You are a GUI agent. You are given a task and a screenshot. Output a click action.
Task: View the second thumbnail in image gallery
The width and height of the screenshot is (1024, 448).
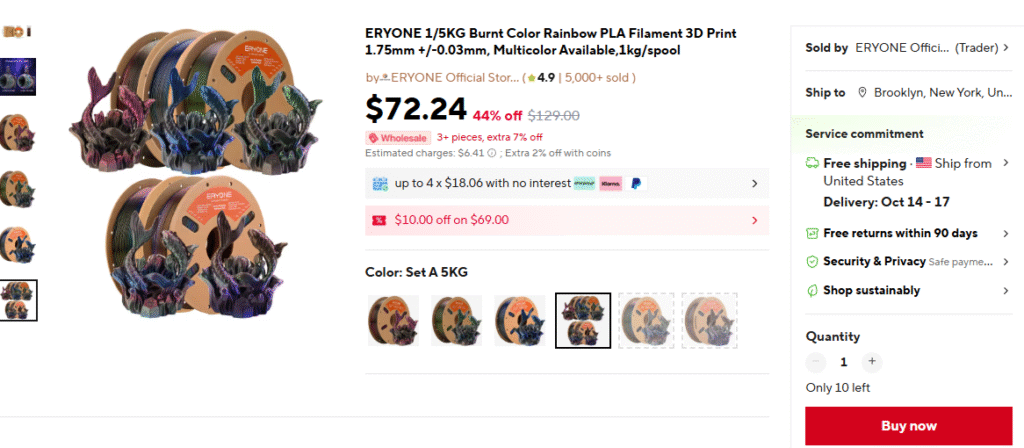coord(18,77)
